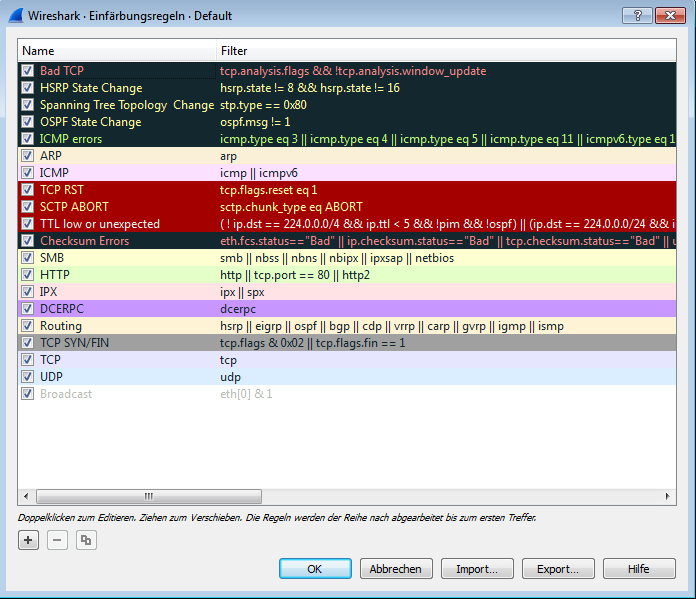Click the 'tcp' filter cell in TCP row
The image size is (696, 599).
pyautogui.click(x=228, y=360)
